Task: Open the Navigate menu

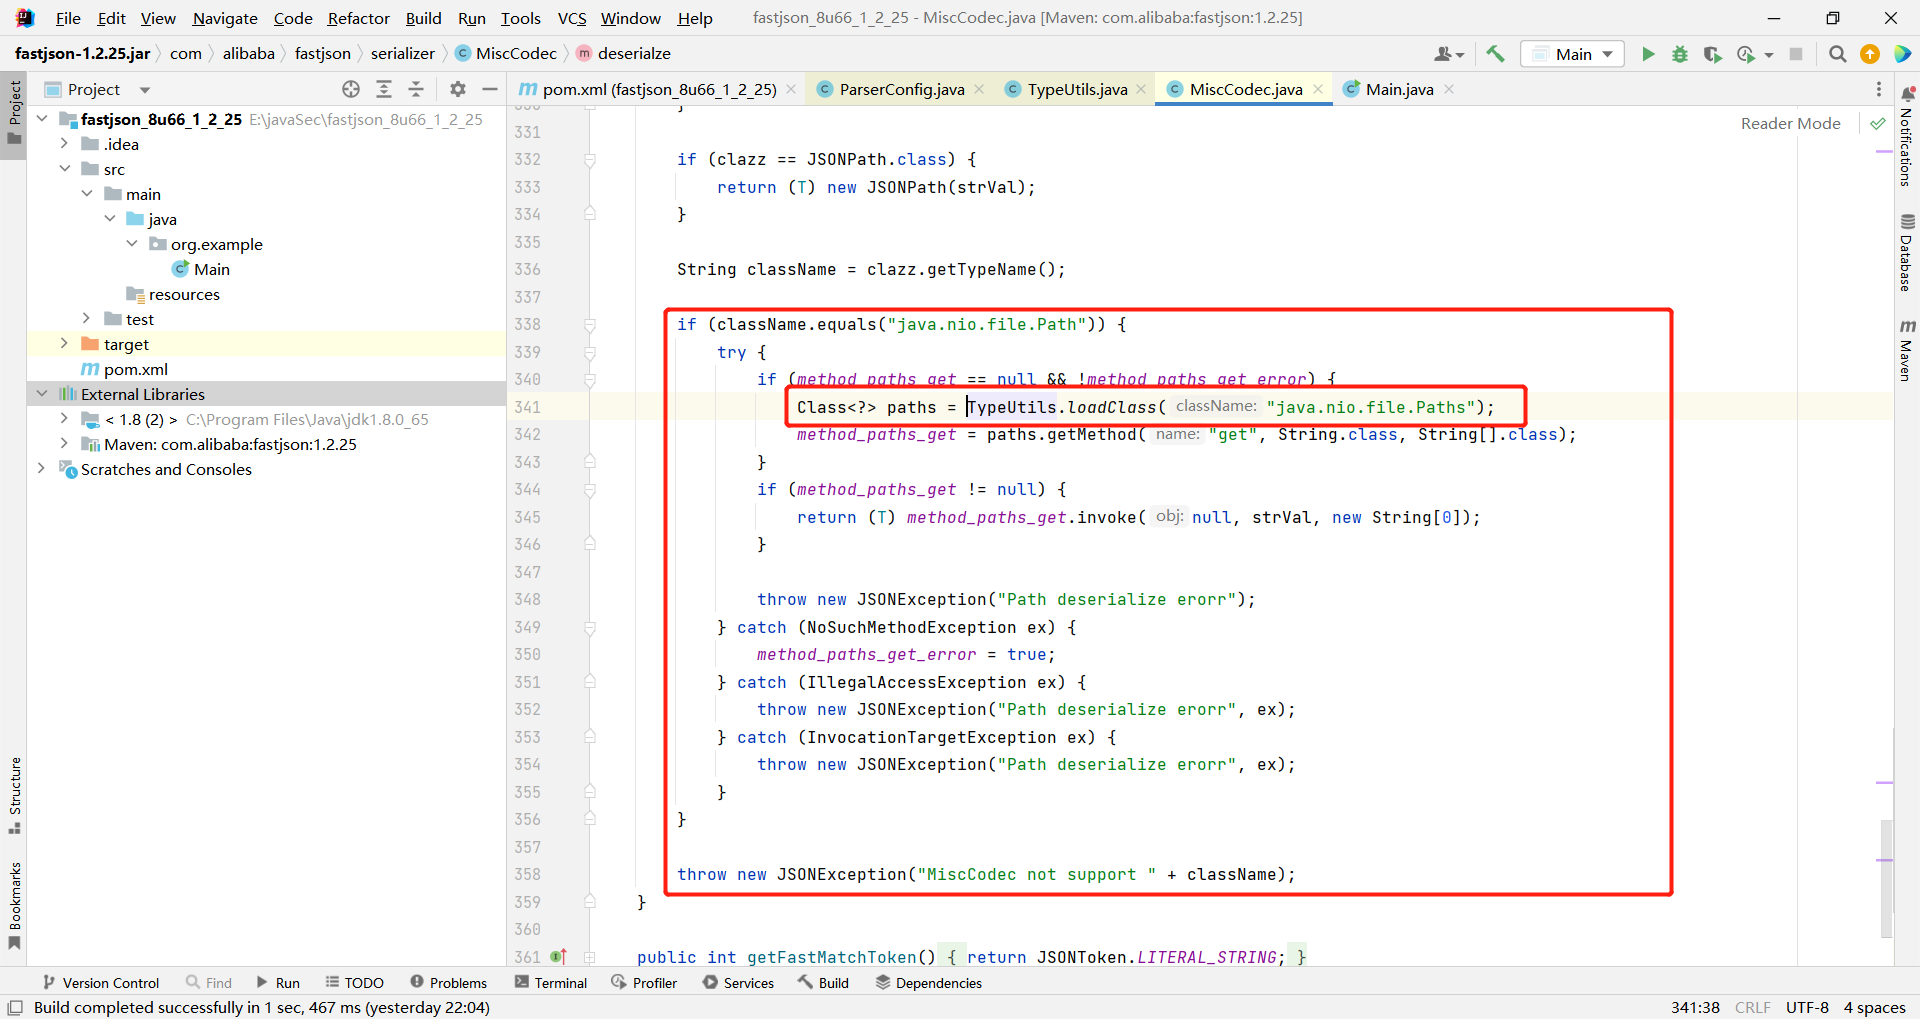Action: tap(225, 18)
